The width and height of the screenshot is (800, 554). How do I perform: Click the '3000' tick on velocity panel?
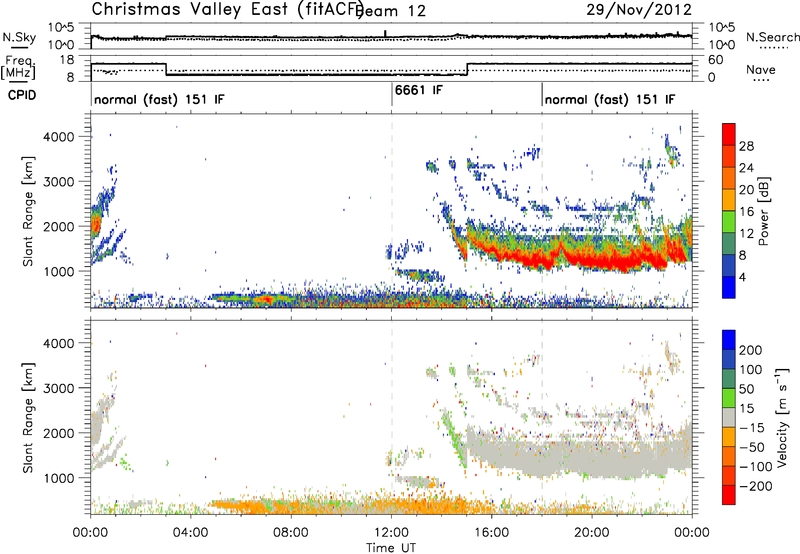click(58, 388)
